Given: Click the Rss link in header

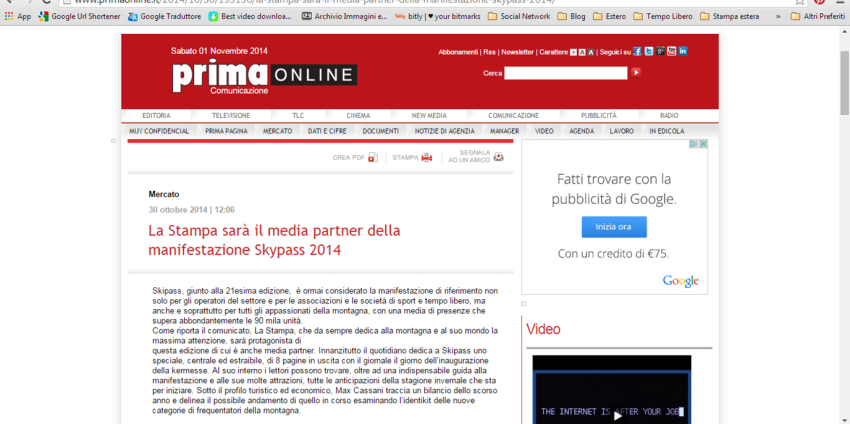Looking at the screenshot, I should 490,52.
